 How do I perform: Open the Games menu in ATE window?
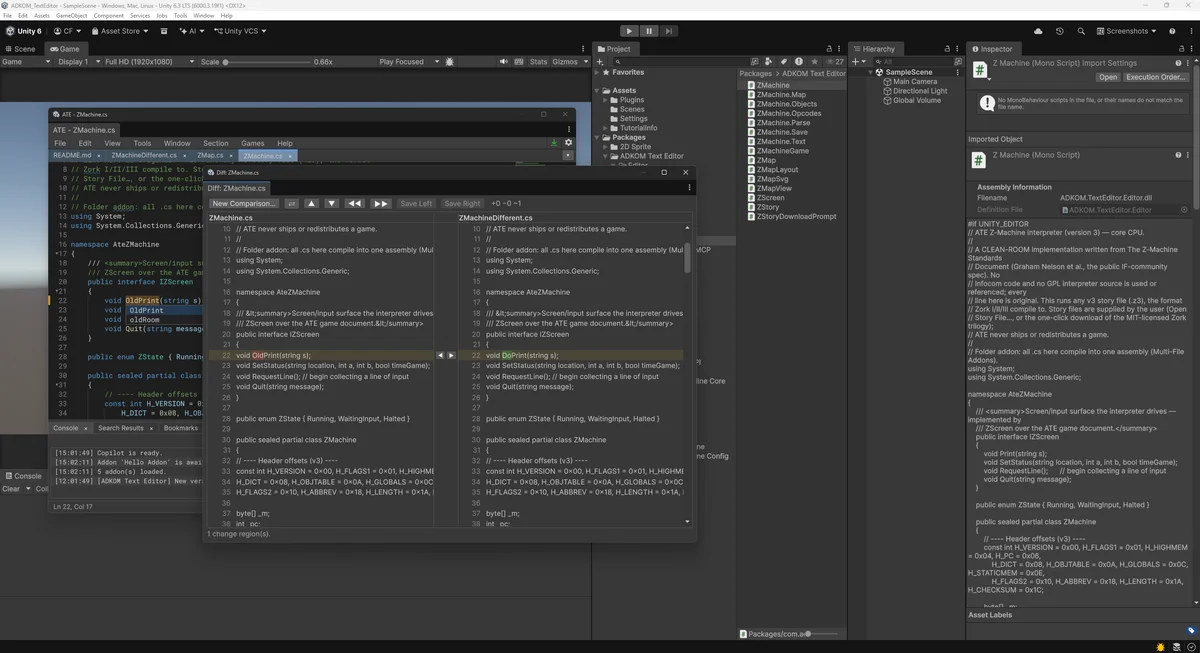253,143
